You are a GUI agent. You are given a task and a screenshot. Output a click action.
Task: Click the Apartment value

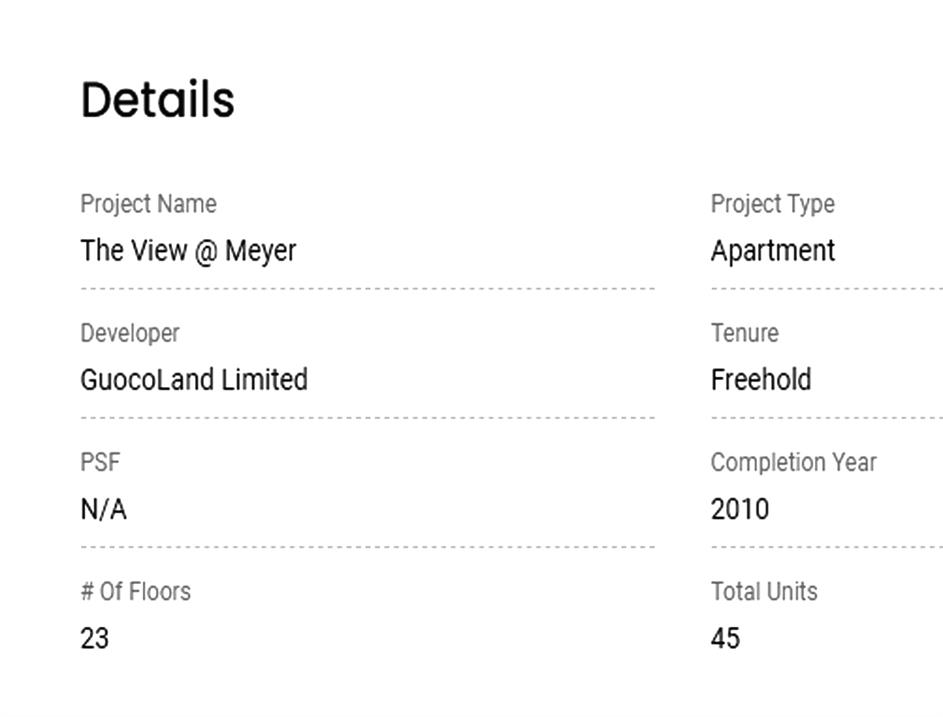tap(772, 250)
